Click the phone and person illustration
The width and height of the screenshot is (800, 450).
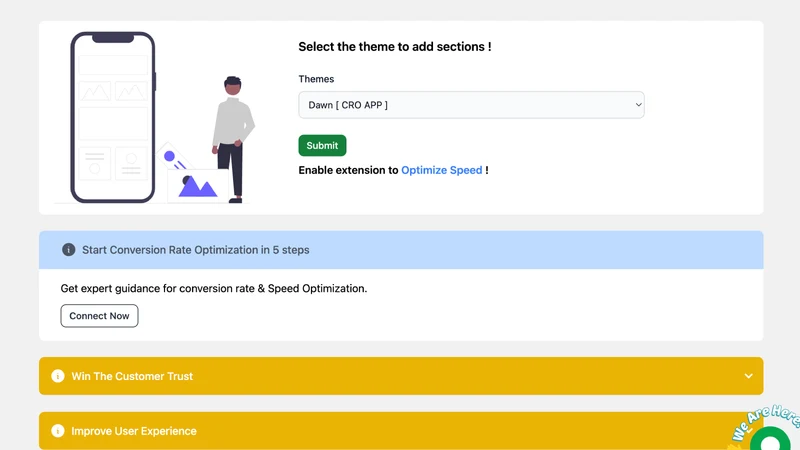(x=156, y=117)
